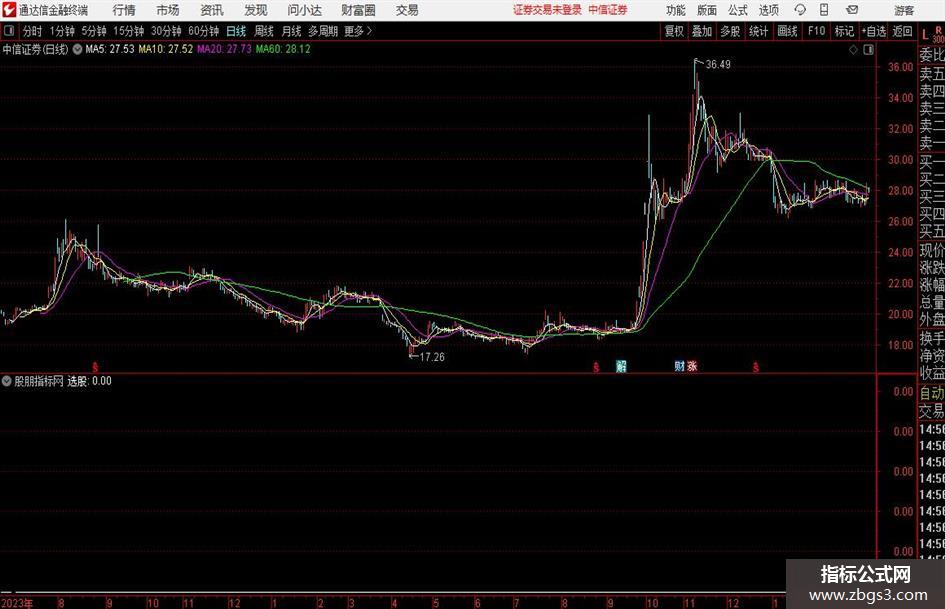This screenshot has width=945, height=609.
Task: Click the MA10: 27.52 indicator label
Action: tap(166, 49)
